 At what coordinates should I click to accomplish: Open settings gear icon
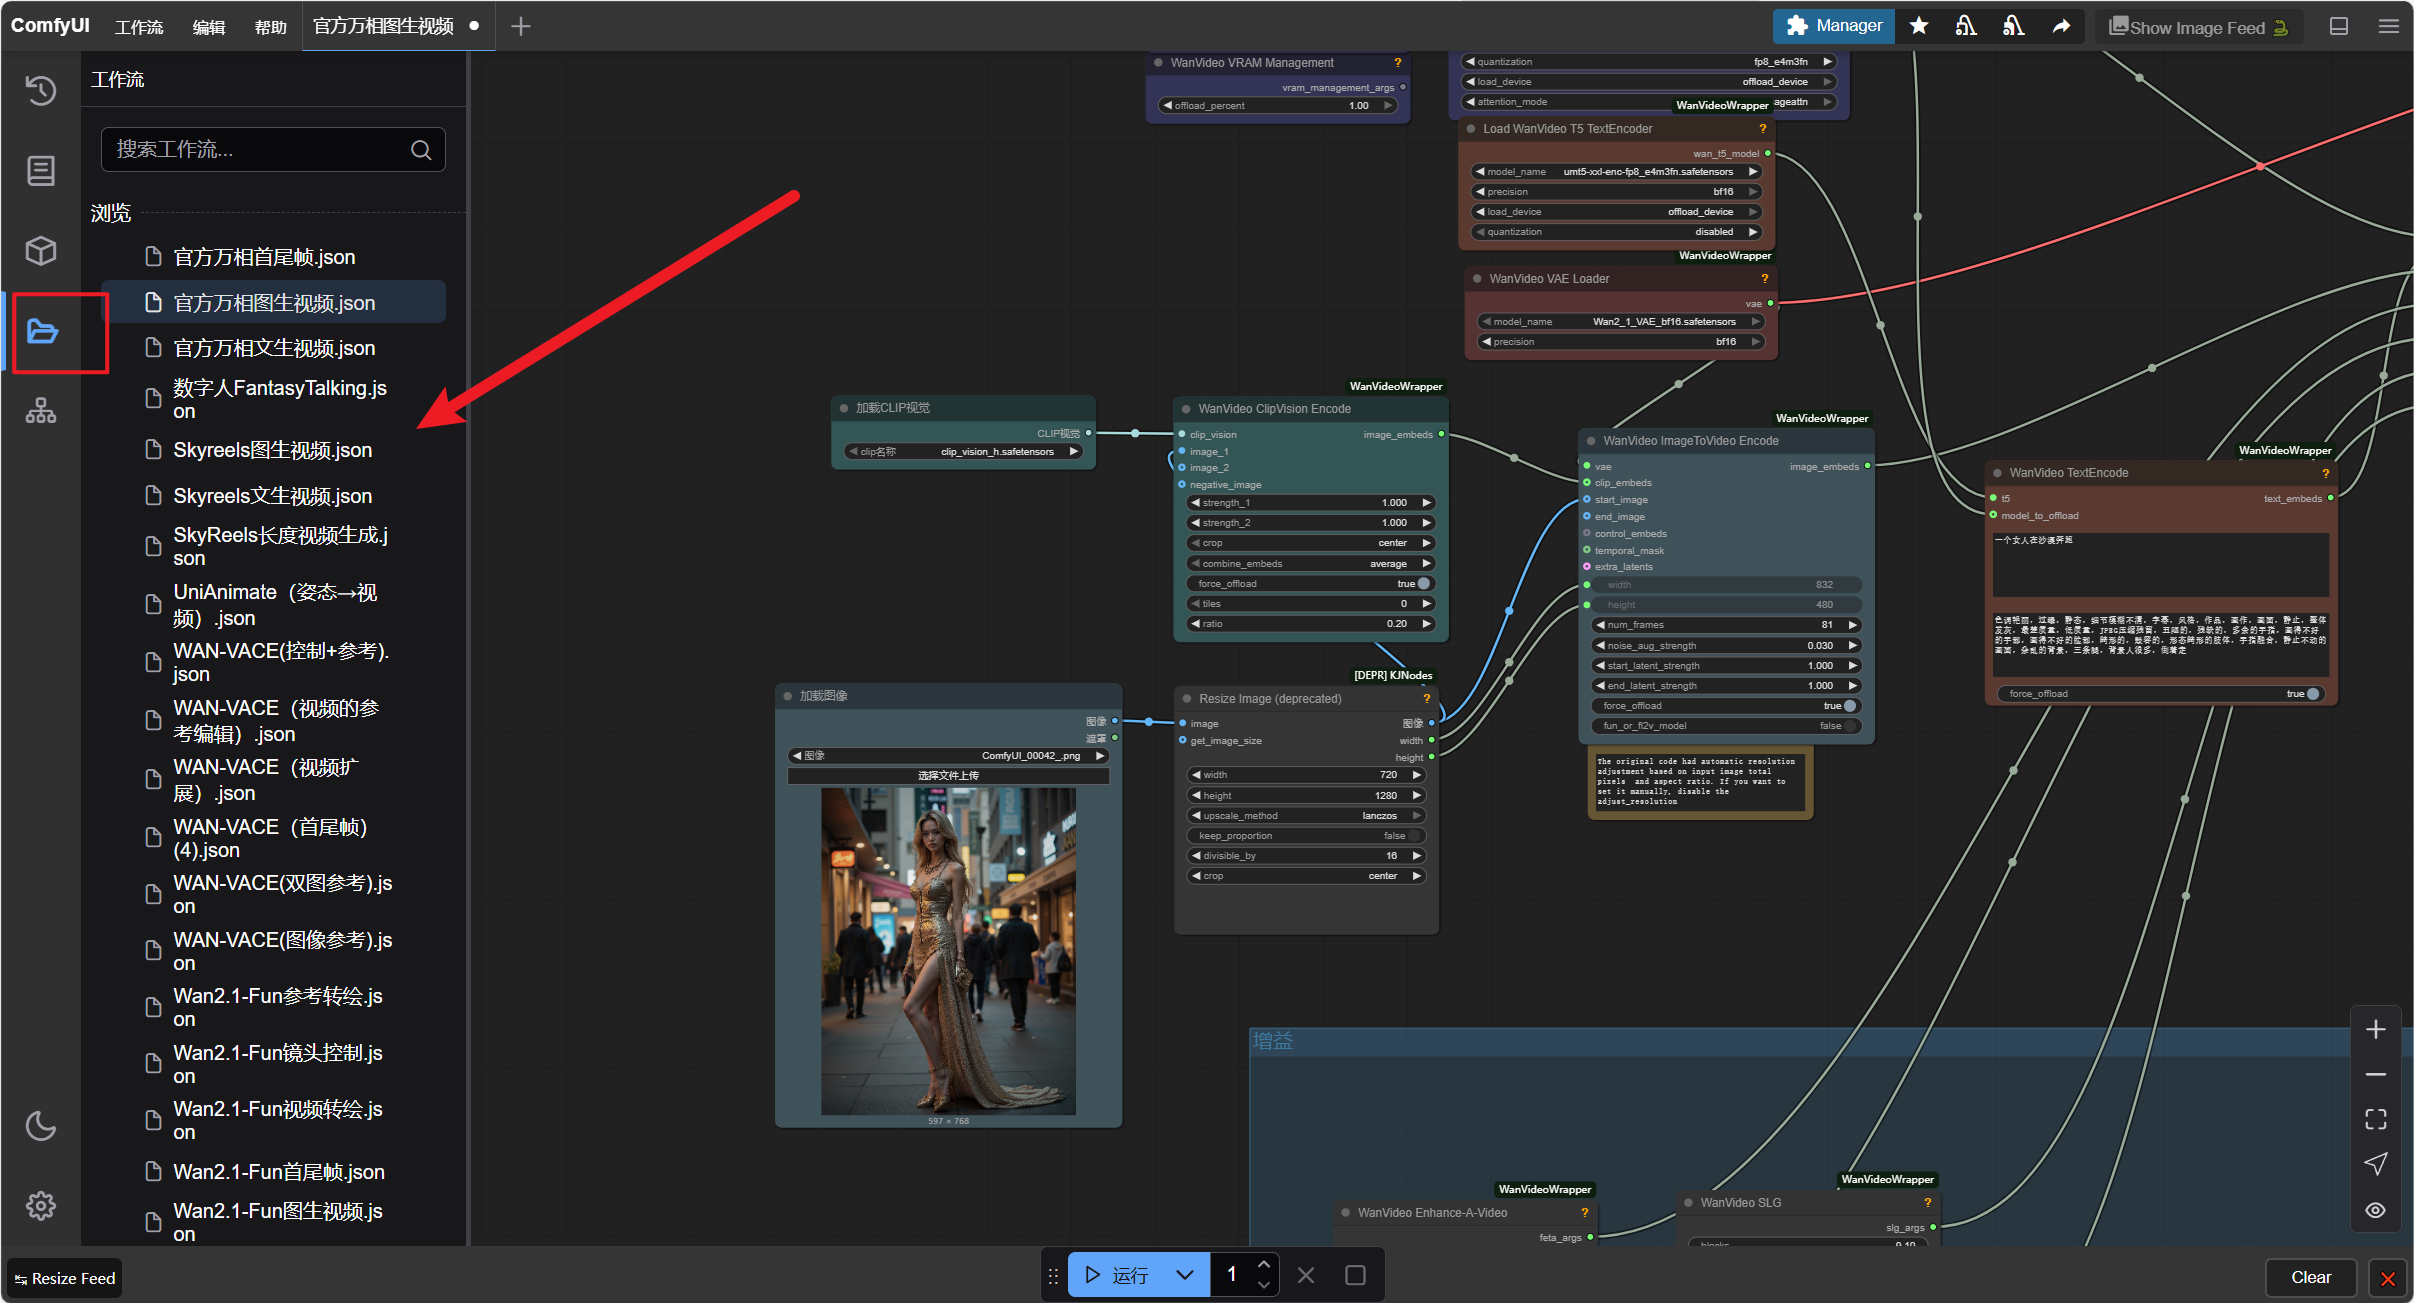click(40, 1206)
